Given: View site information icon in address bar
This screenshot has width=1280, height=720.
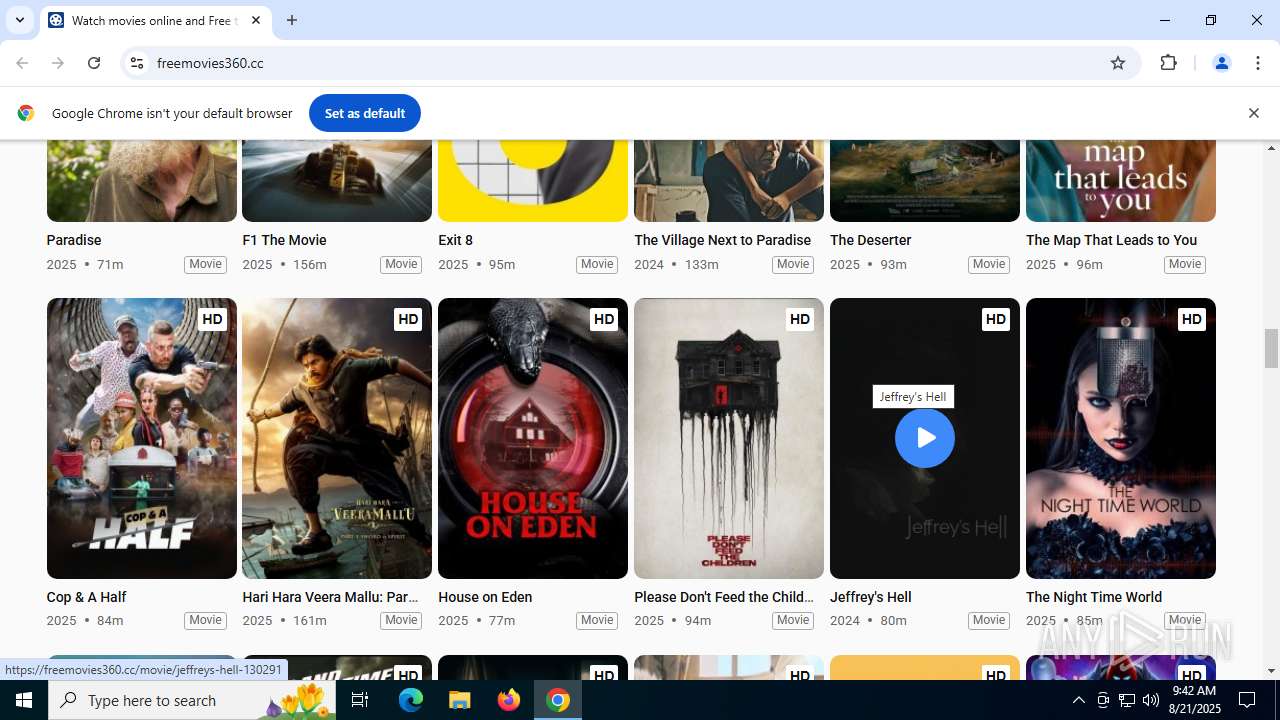Looking at the screenshot, I should click(x=137, y=63).
